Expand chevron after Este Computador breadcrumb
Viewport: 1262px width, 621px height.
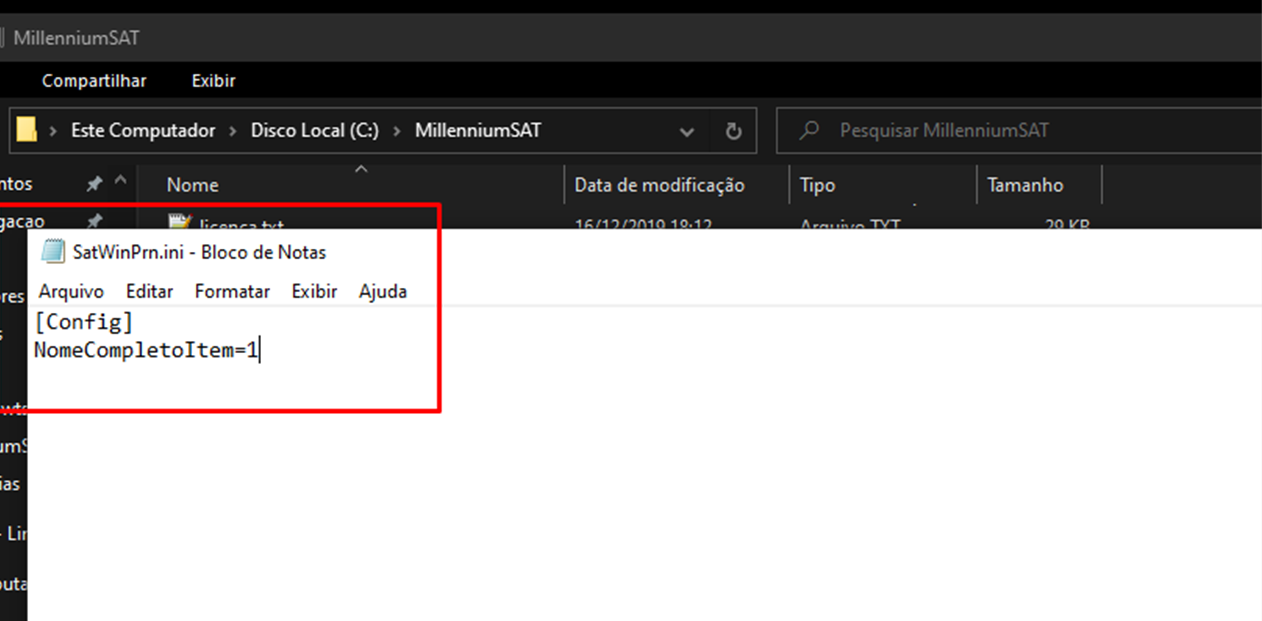233,131
